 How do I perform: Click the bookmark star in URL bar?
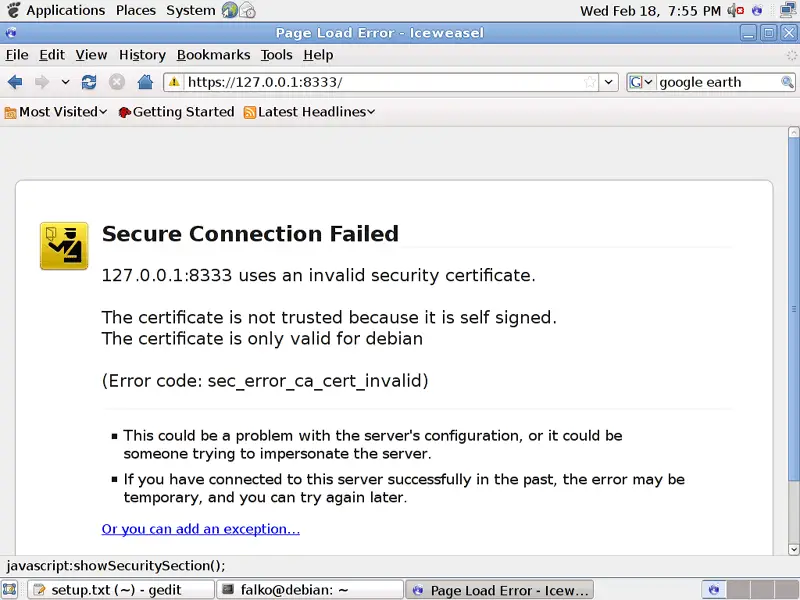[x=590, y=82]
